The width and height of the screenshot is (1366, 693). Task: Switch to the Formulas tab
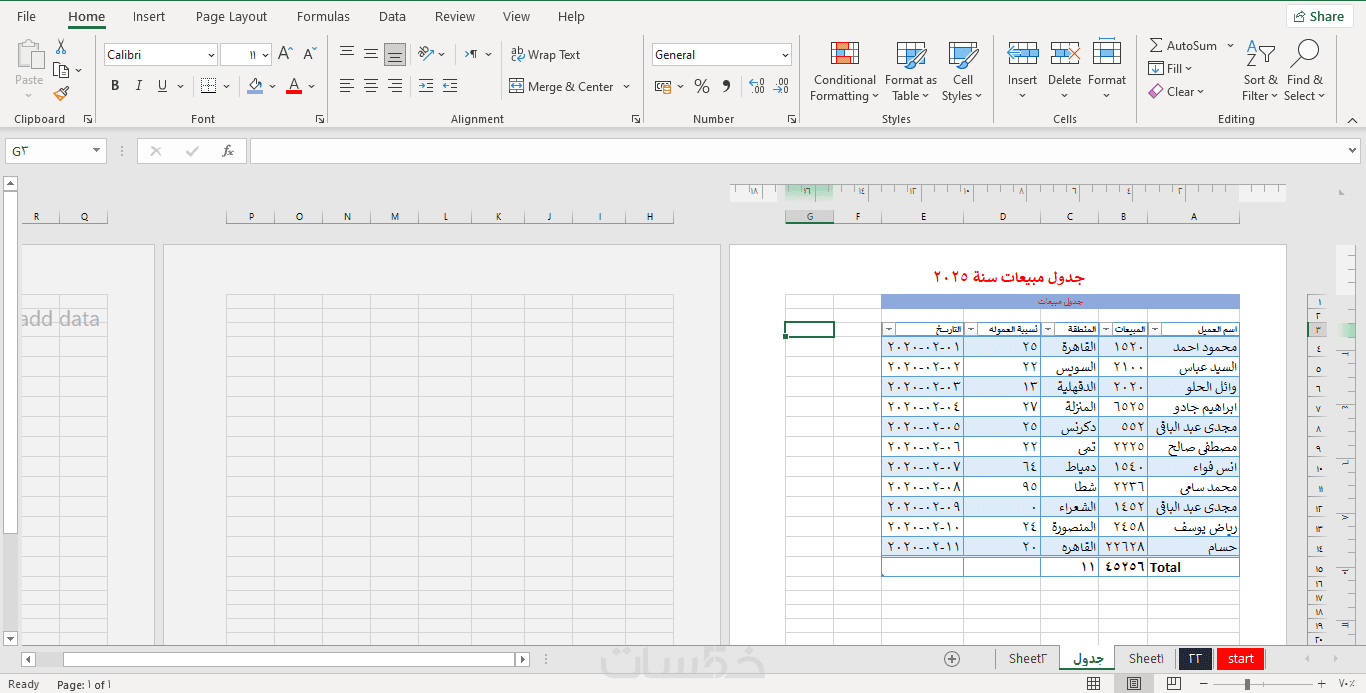coord(323,16)
